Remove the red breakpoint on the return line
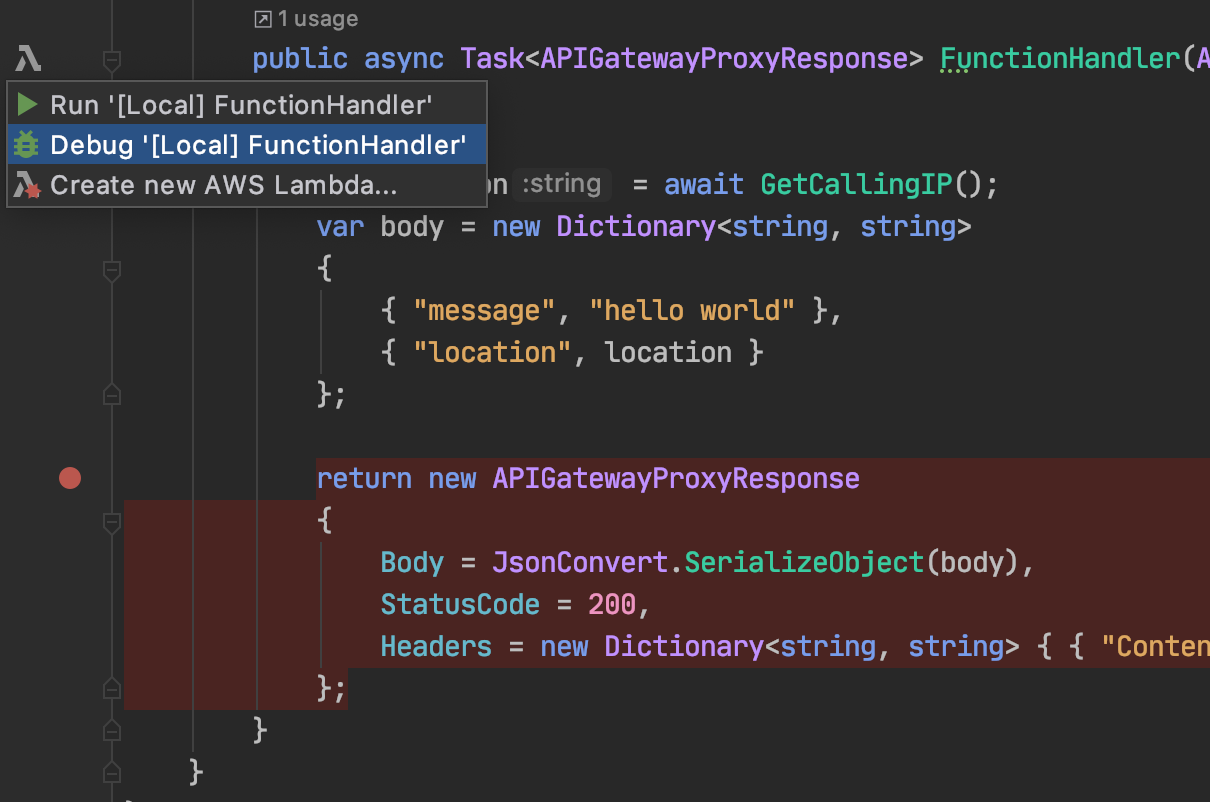 69,479
